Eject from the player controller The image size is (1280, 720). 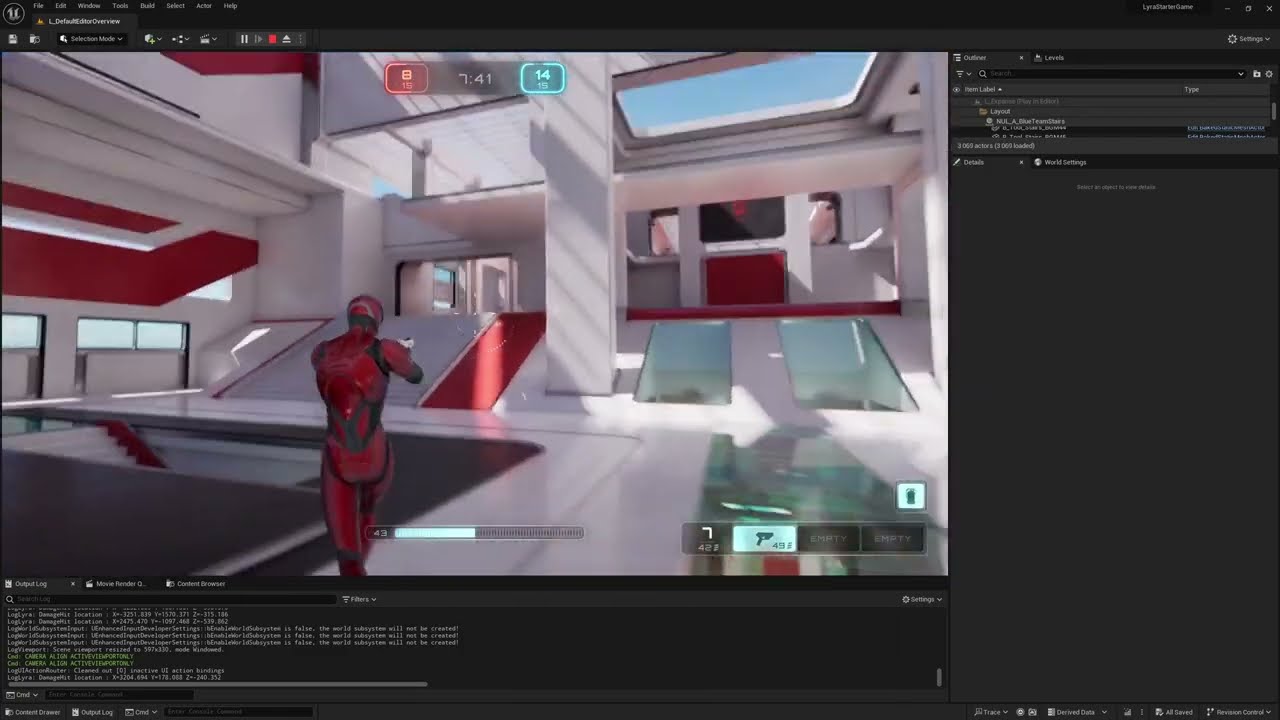click(286, 39)
